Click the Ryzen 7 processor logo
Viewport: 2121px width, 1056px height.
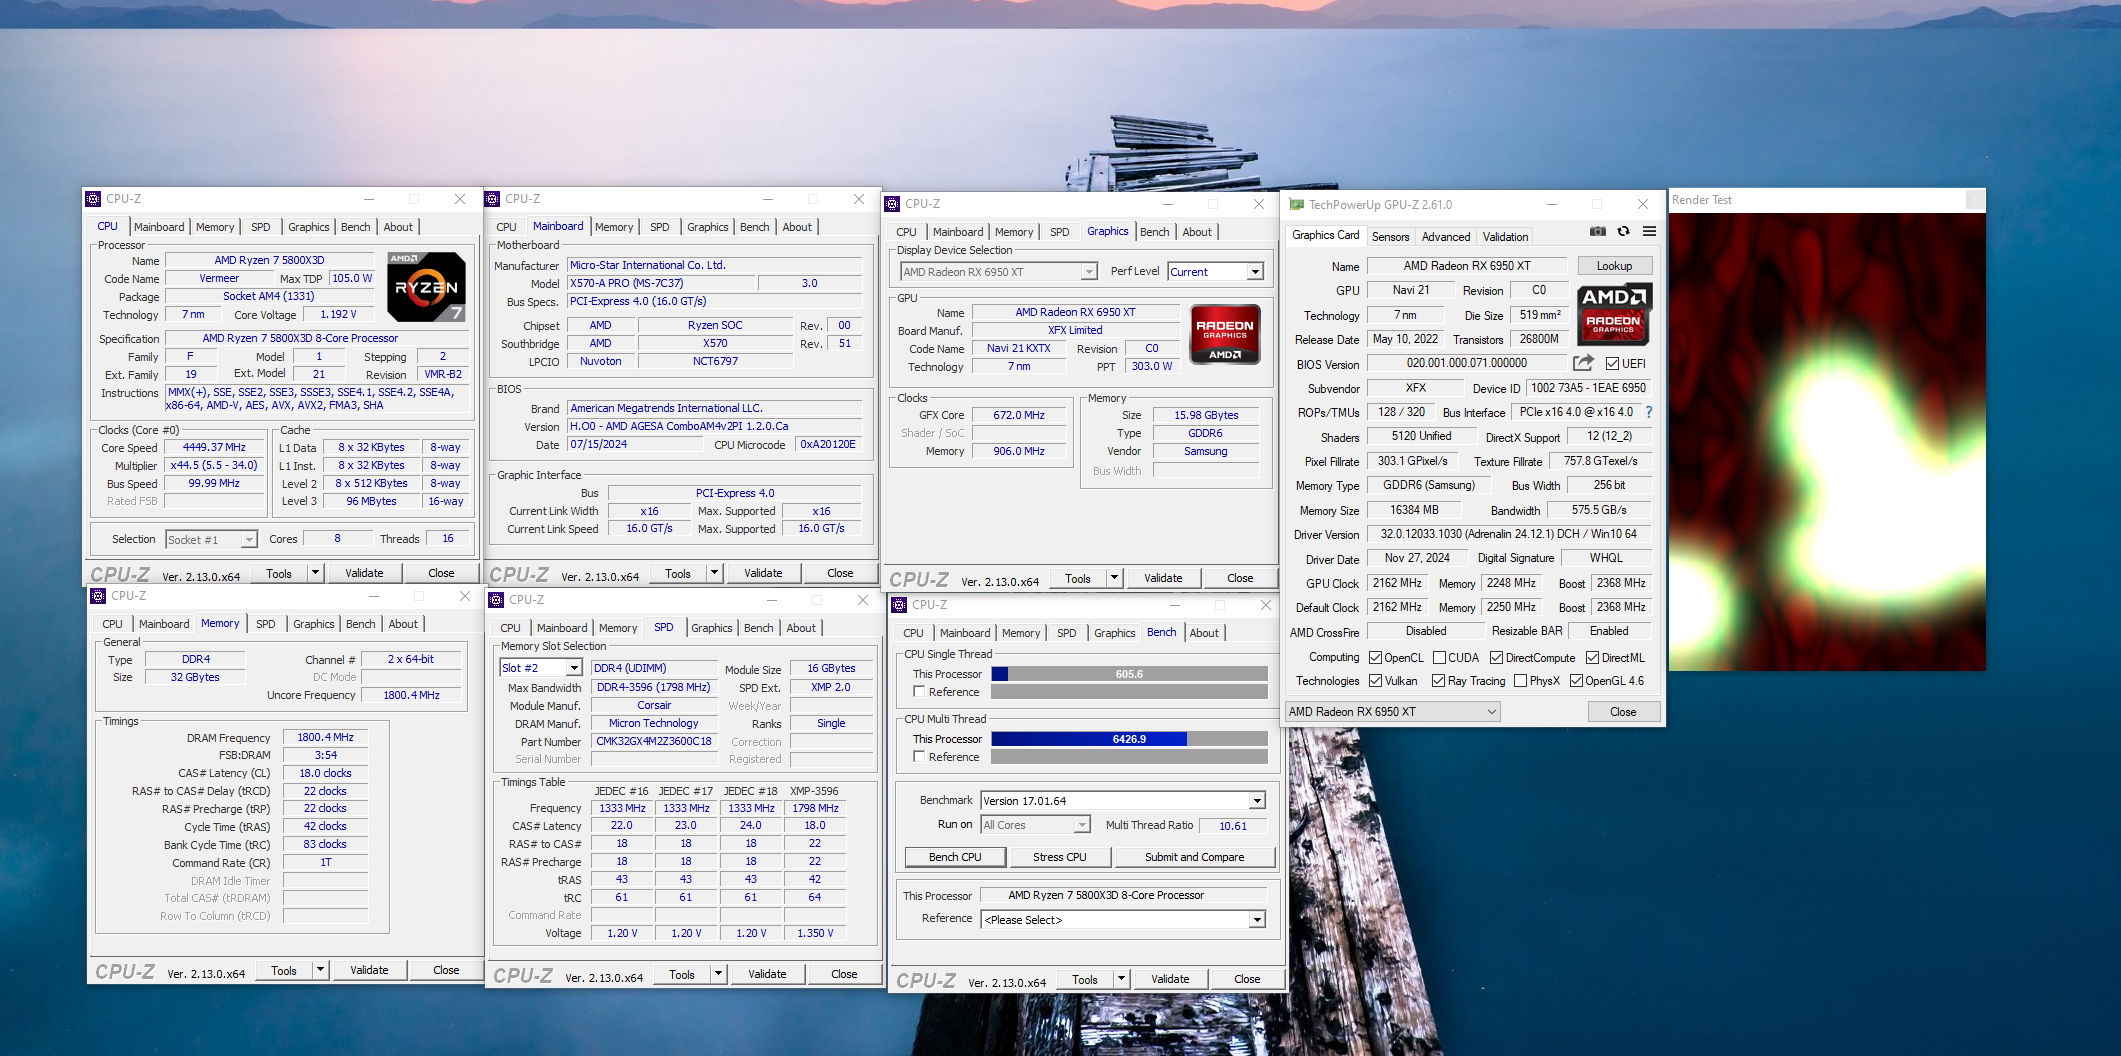click(x=426, y=287)
